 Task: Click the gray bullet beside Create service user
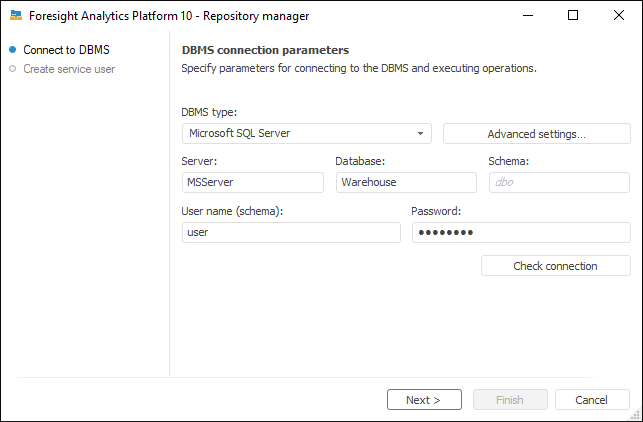click(x=12, y=69)
